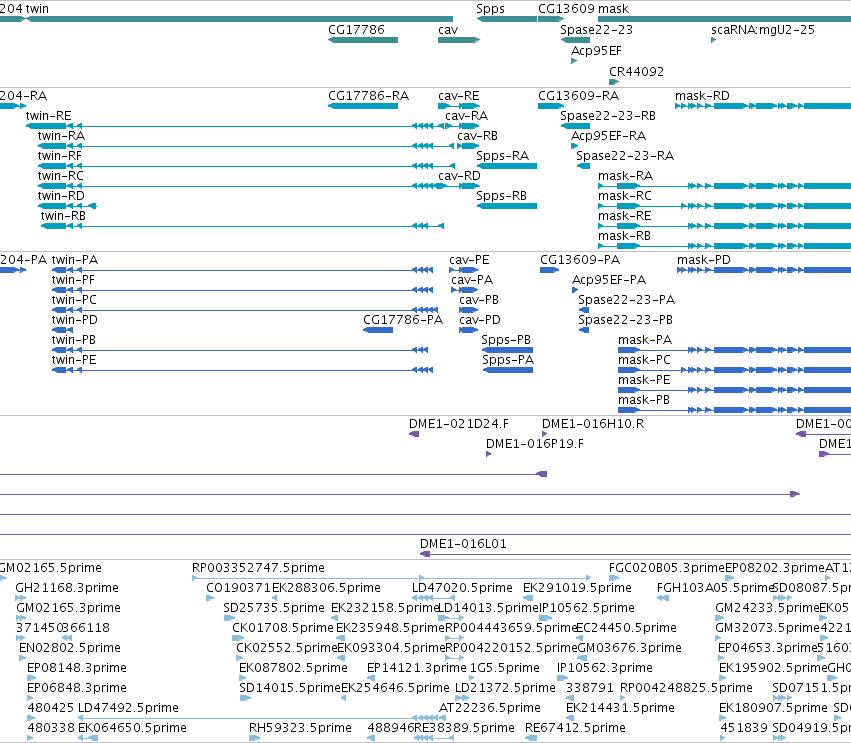Select the cav-PB protein label
Screen dimensions: 851x743
tap(479, 301)
